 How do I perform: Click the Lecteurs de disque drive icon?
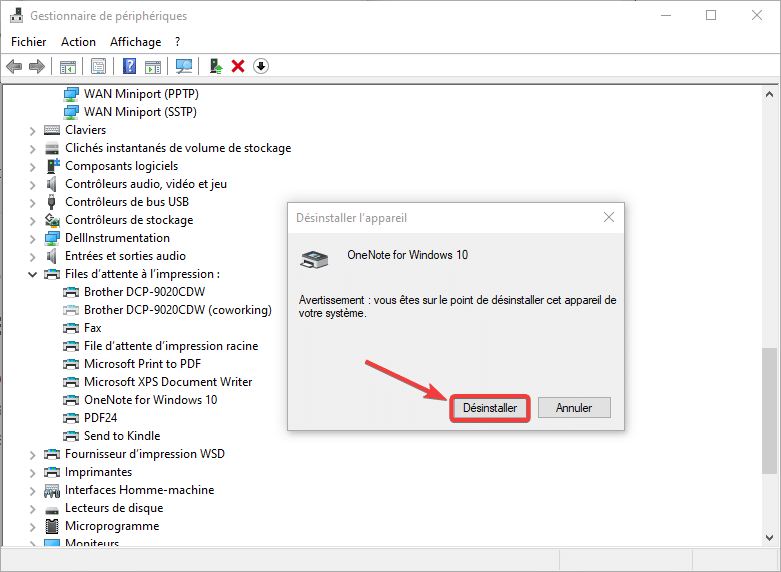point(52,509)
